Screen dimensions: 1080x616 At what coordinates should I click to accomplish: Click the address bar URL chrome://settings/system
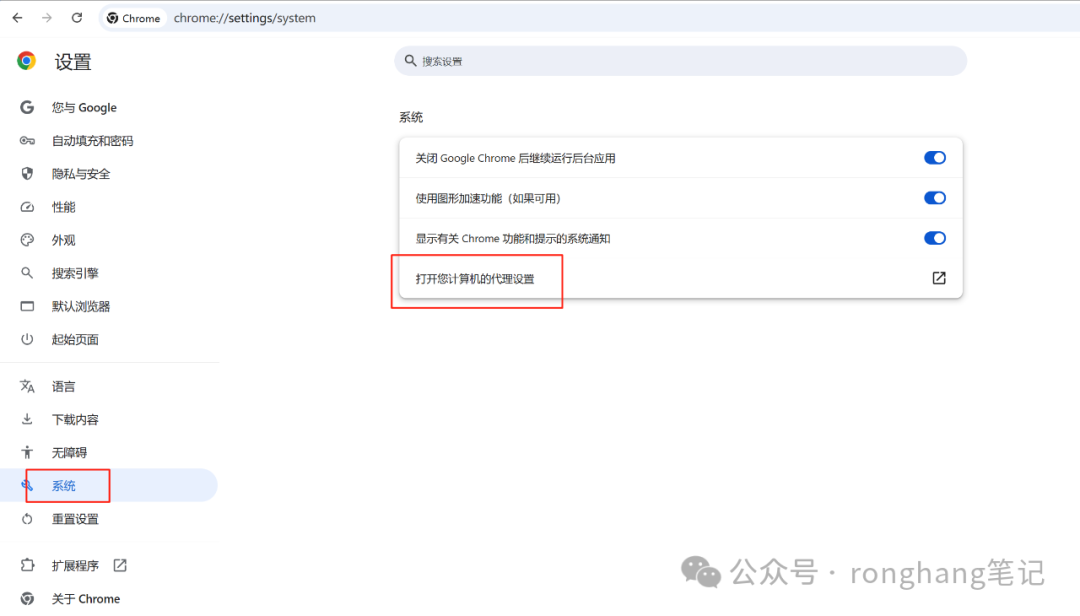pos(245,18)
